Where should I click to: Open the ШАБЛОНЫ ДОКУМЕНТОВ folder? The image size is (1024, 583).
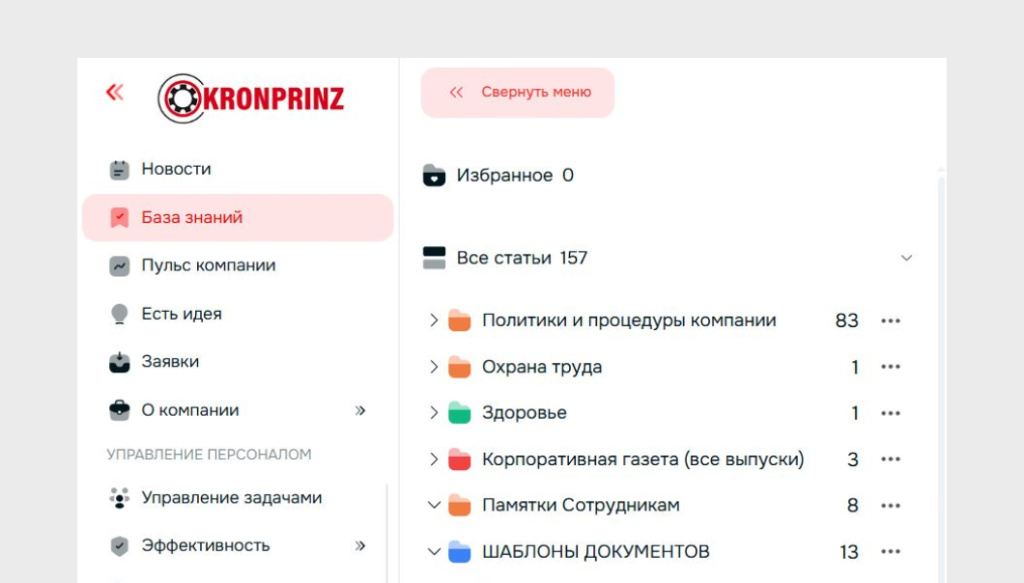click(596, 552)
